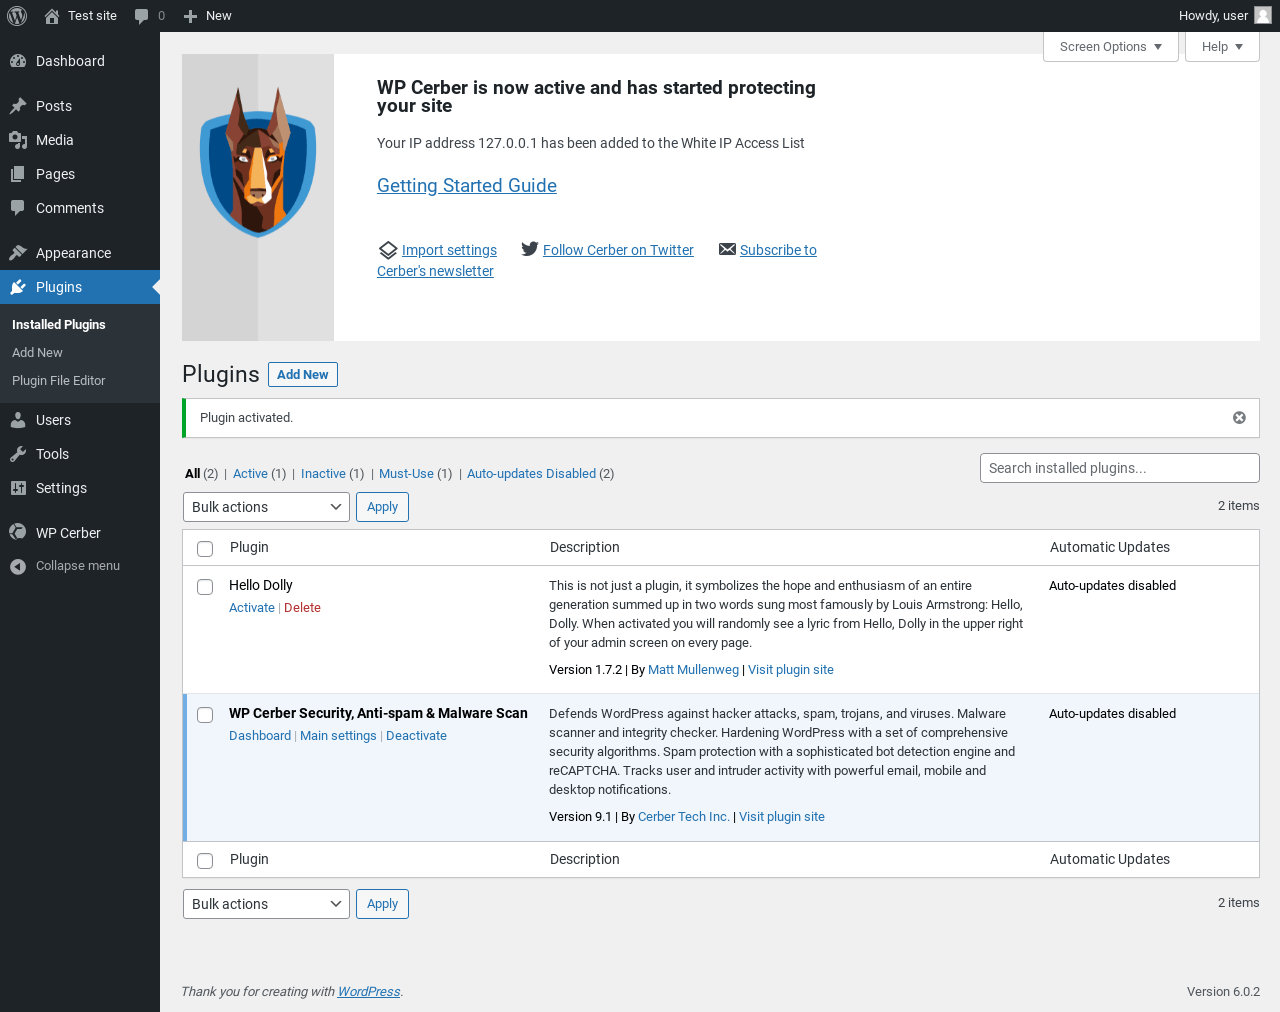Click the Import settings link
The image size is (1280, 1012).
(x=449, y=250)
